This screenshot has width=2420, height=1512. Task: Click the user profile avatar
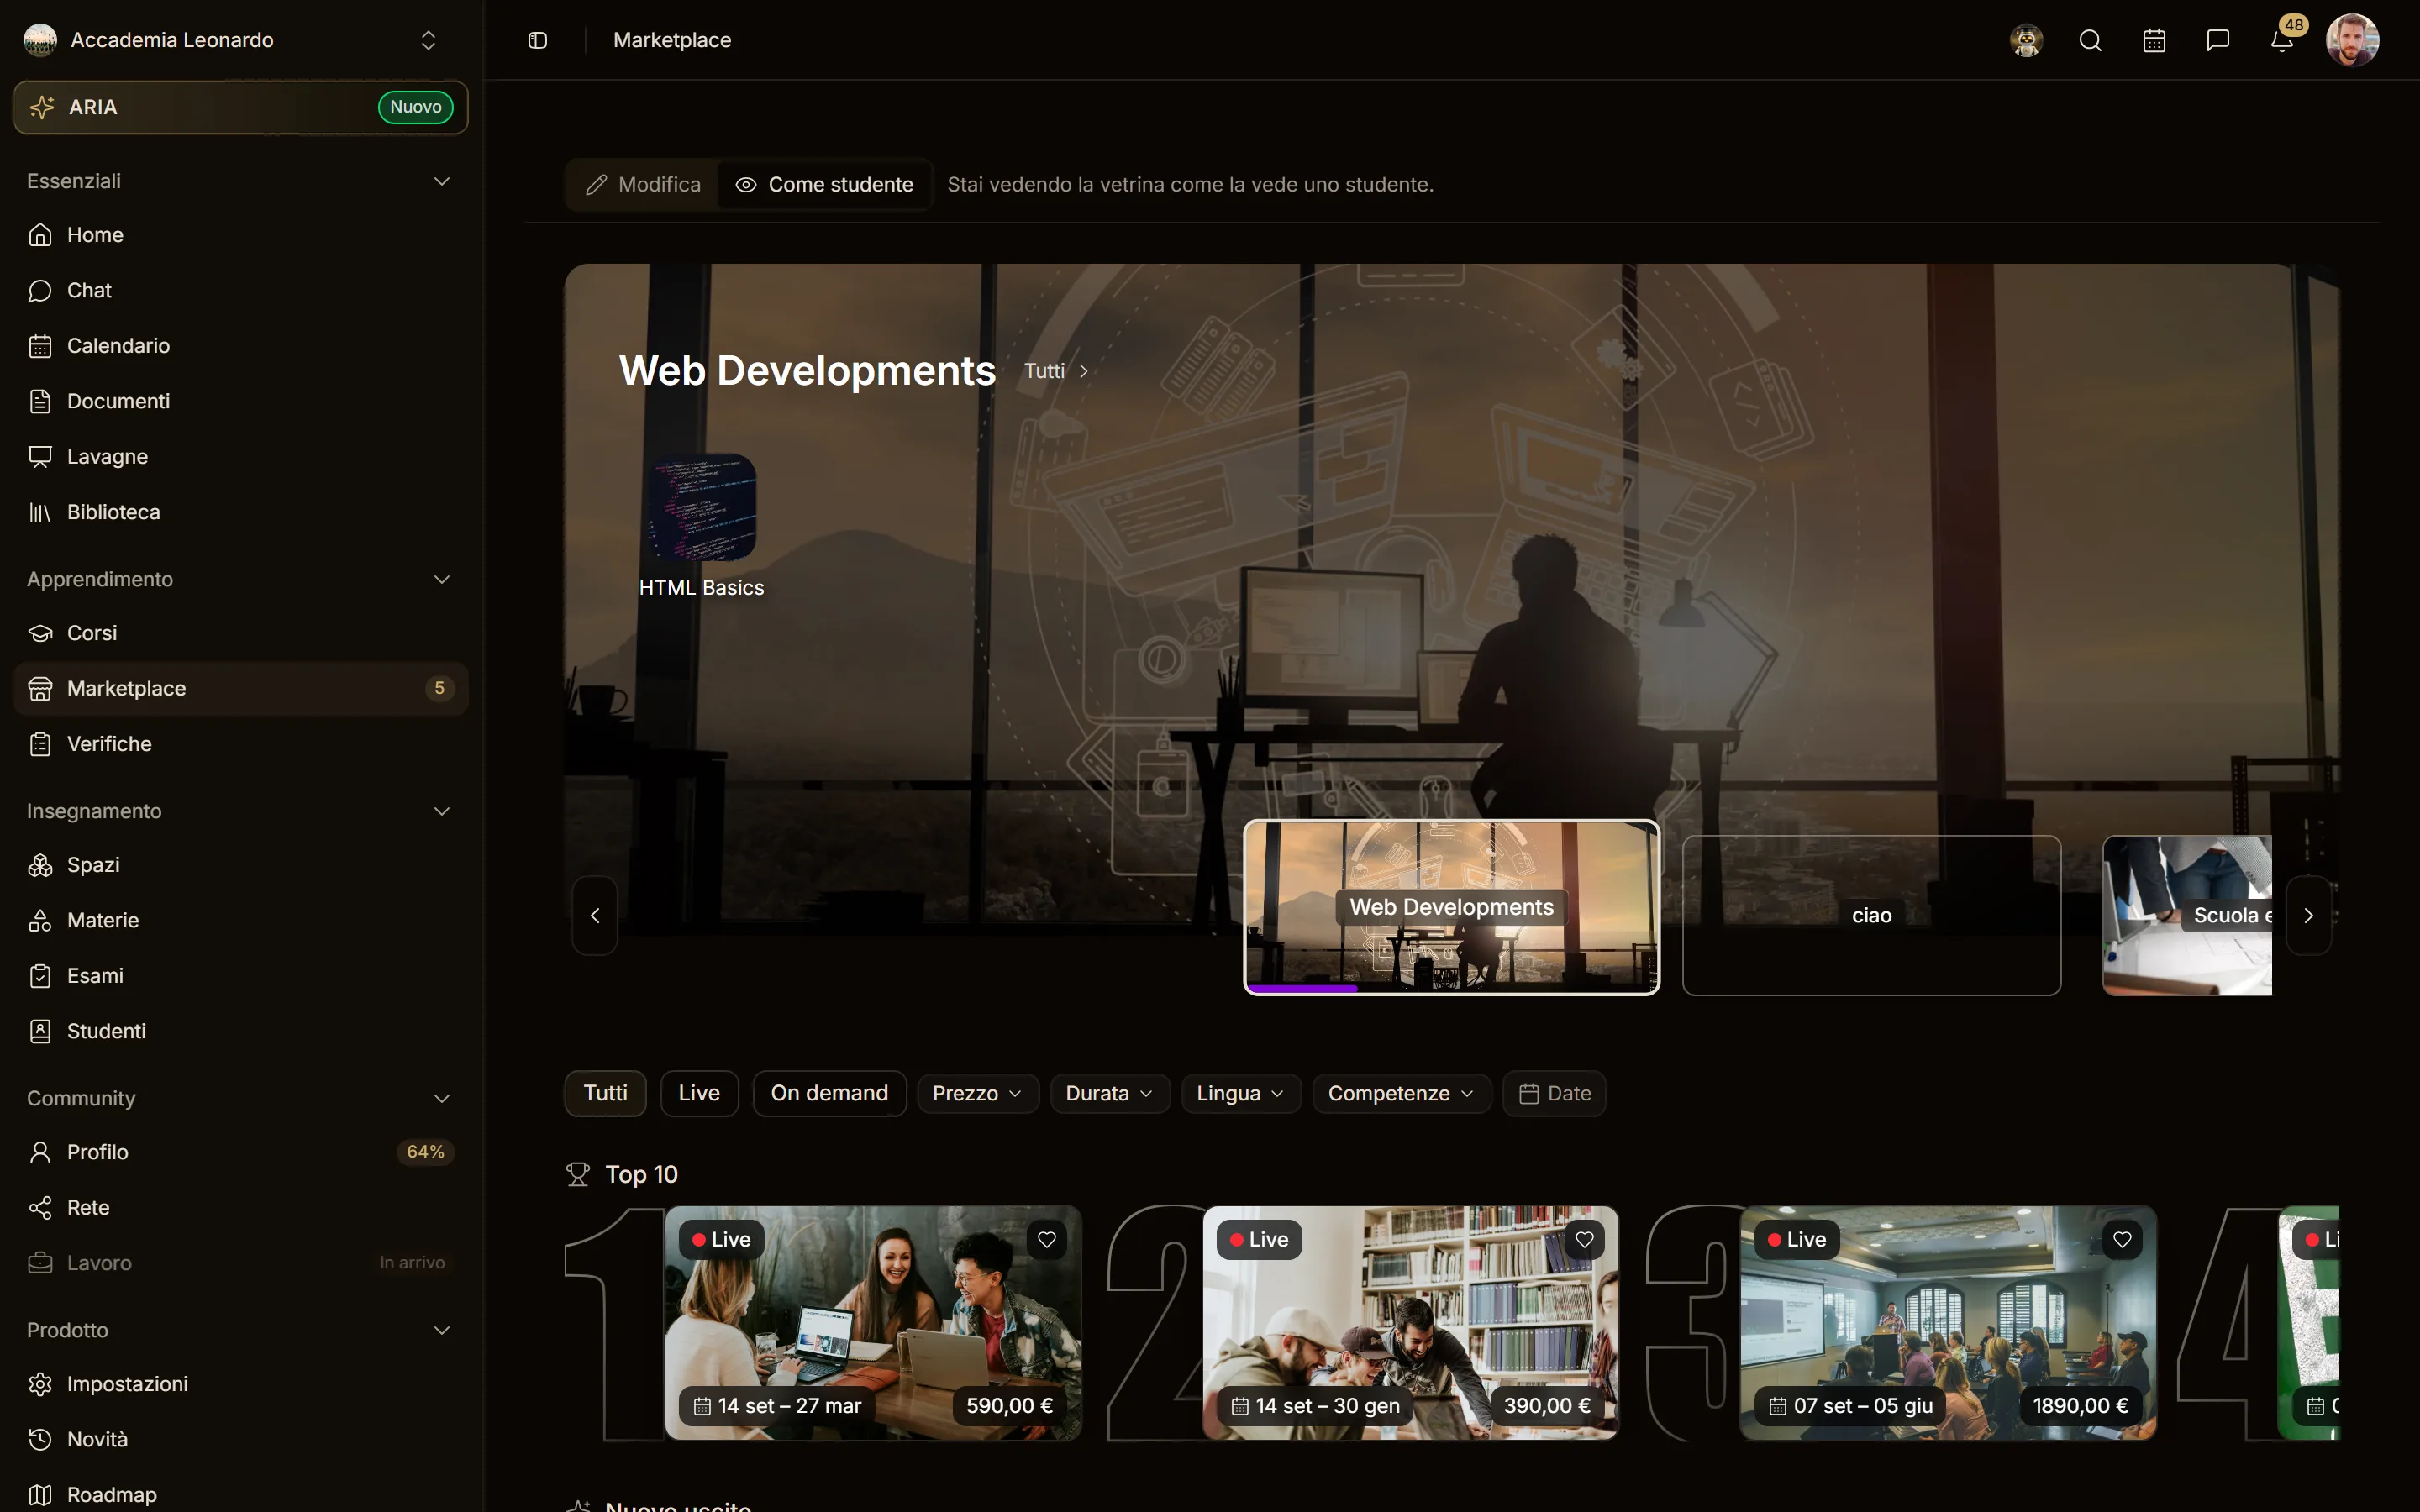coord(2352,40)
